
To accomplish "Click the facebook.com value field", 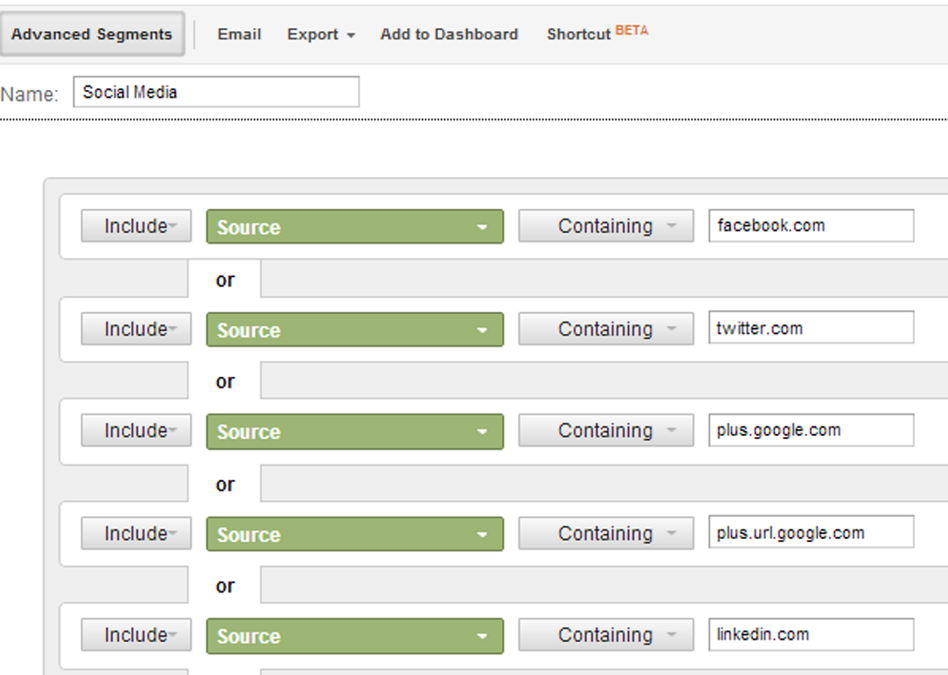I will click(811, 226).
